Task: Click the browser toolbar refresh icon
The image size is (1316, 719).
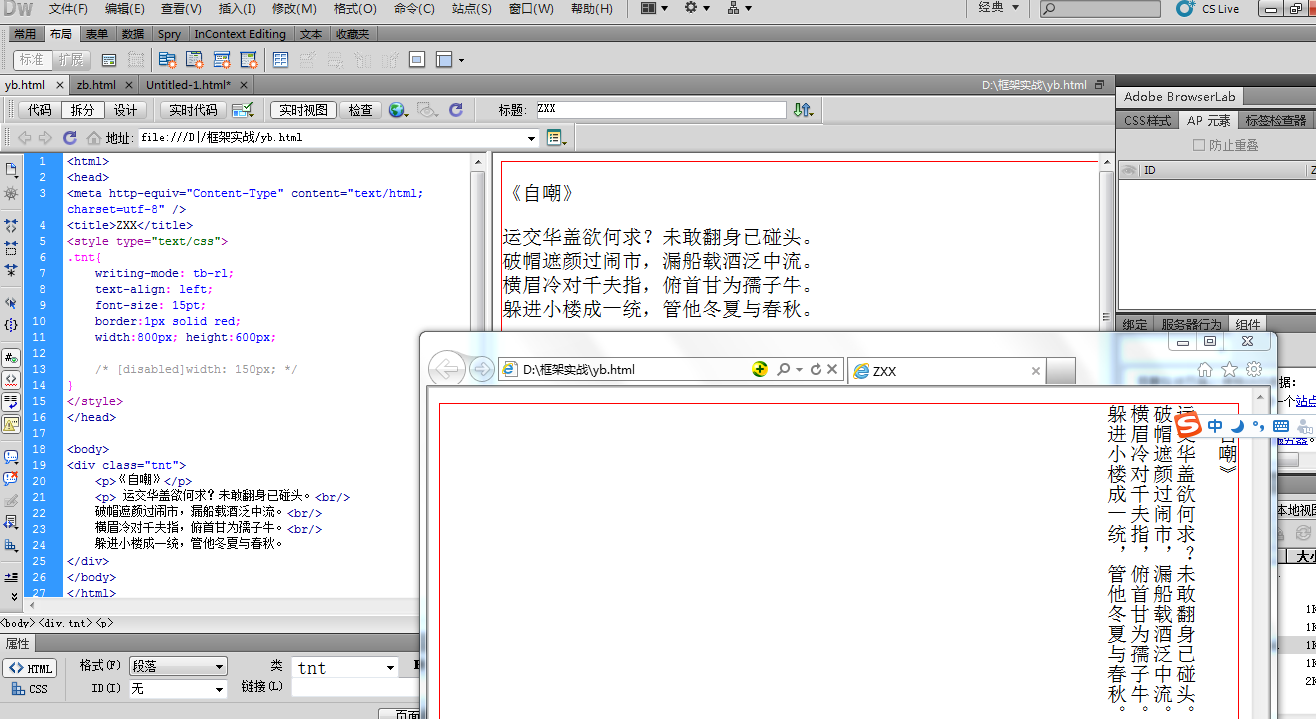Action: point(69,138)
